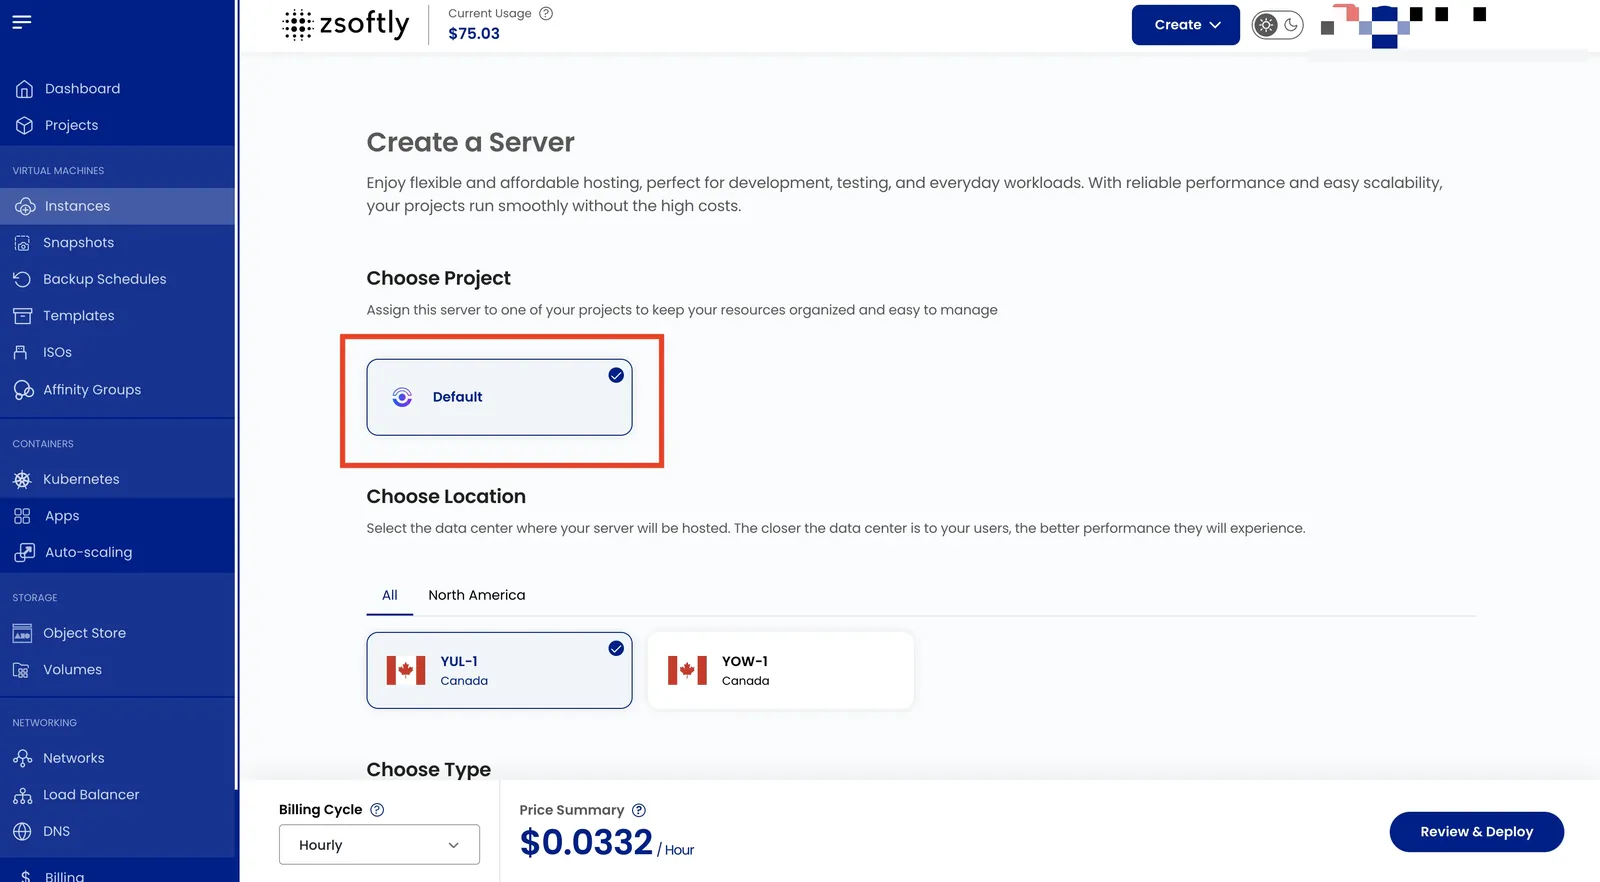Open Templates archive icon

point(22,316)
